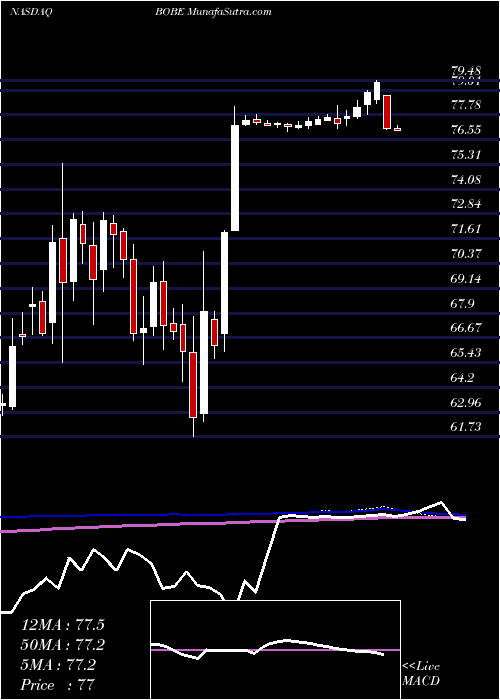Click the 67.9 price axis label
The width and height of the screenshot is (500, 700).
pos(462,304)
